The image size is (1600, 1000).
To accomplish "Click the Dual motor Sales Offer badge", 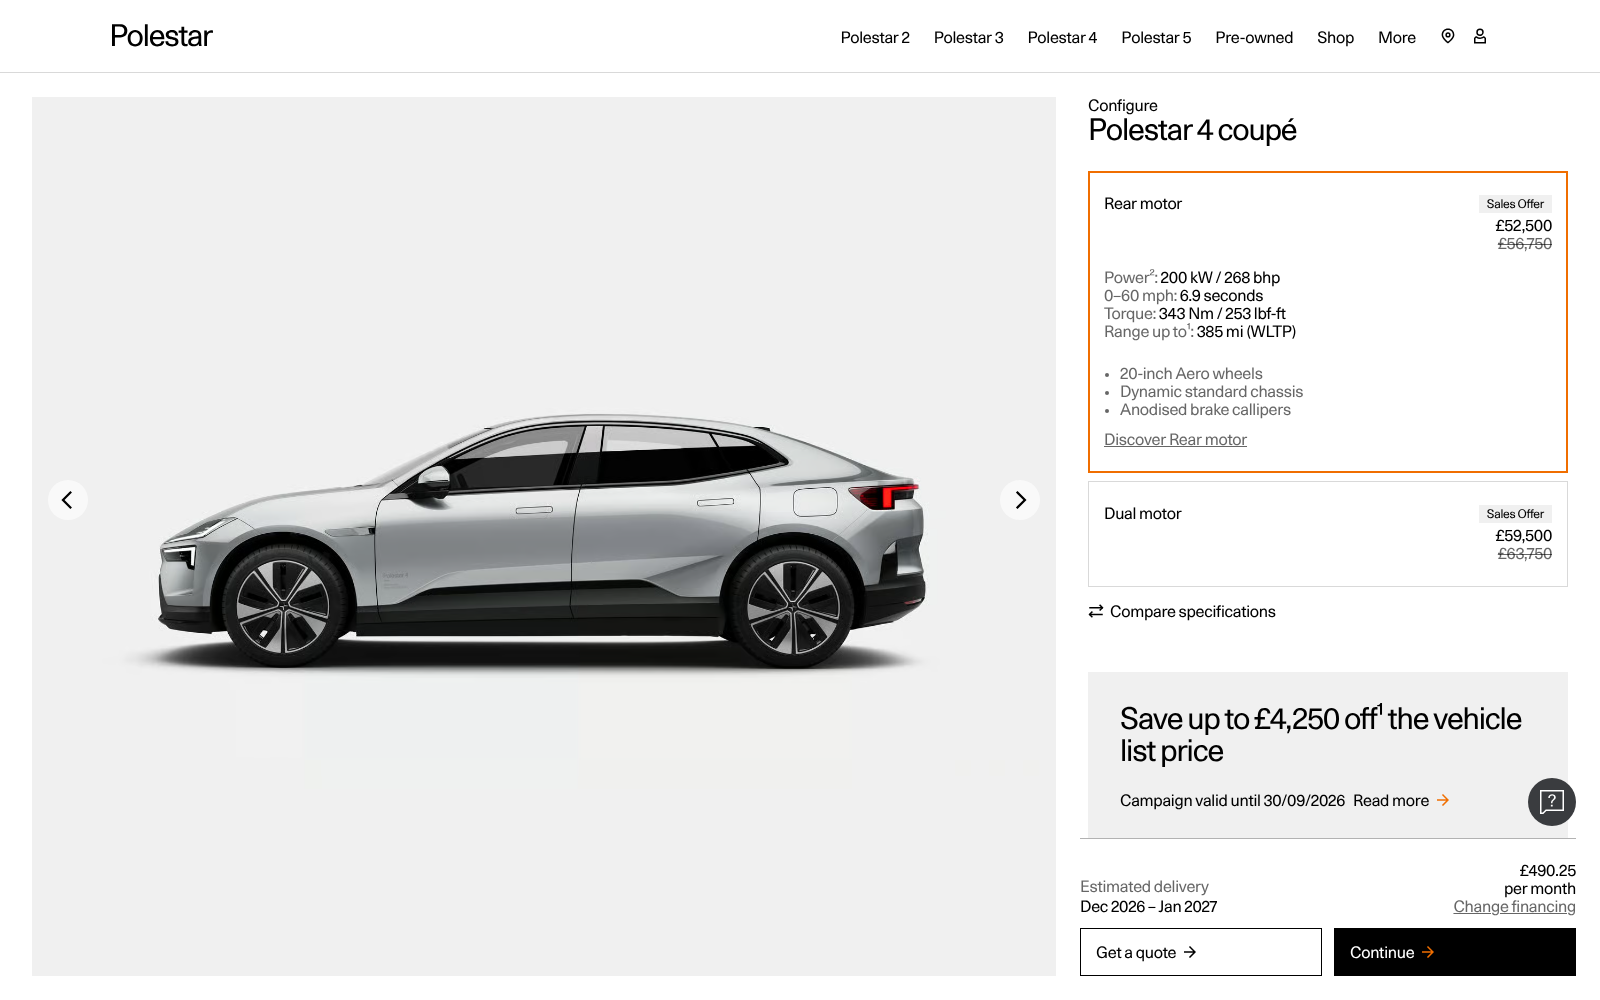I will point(1515,514).
